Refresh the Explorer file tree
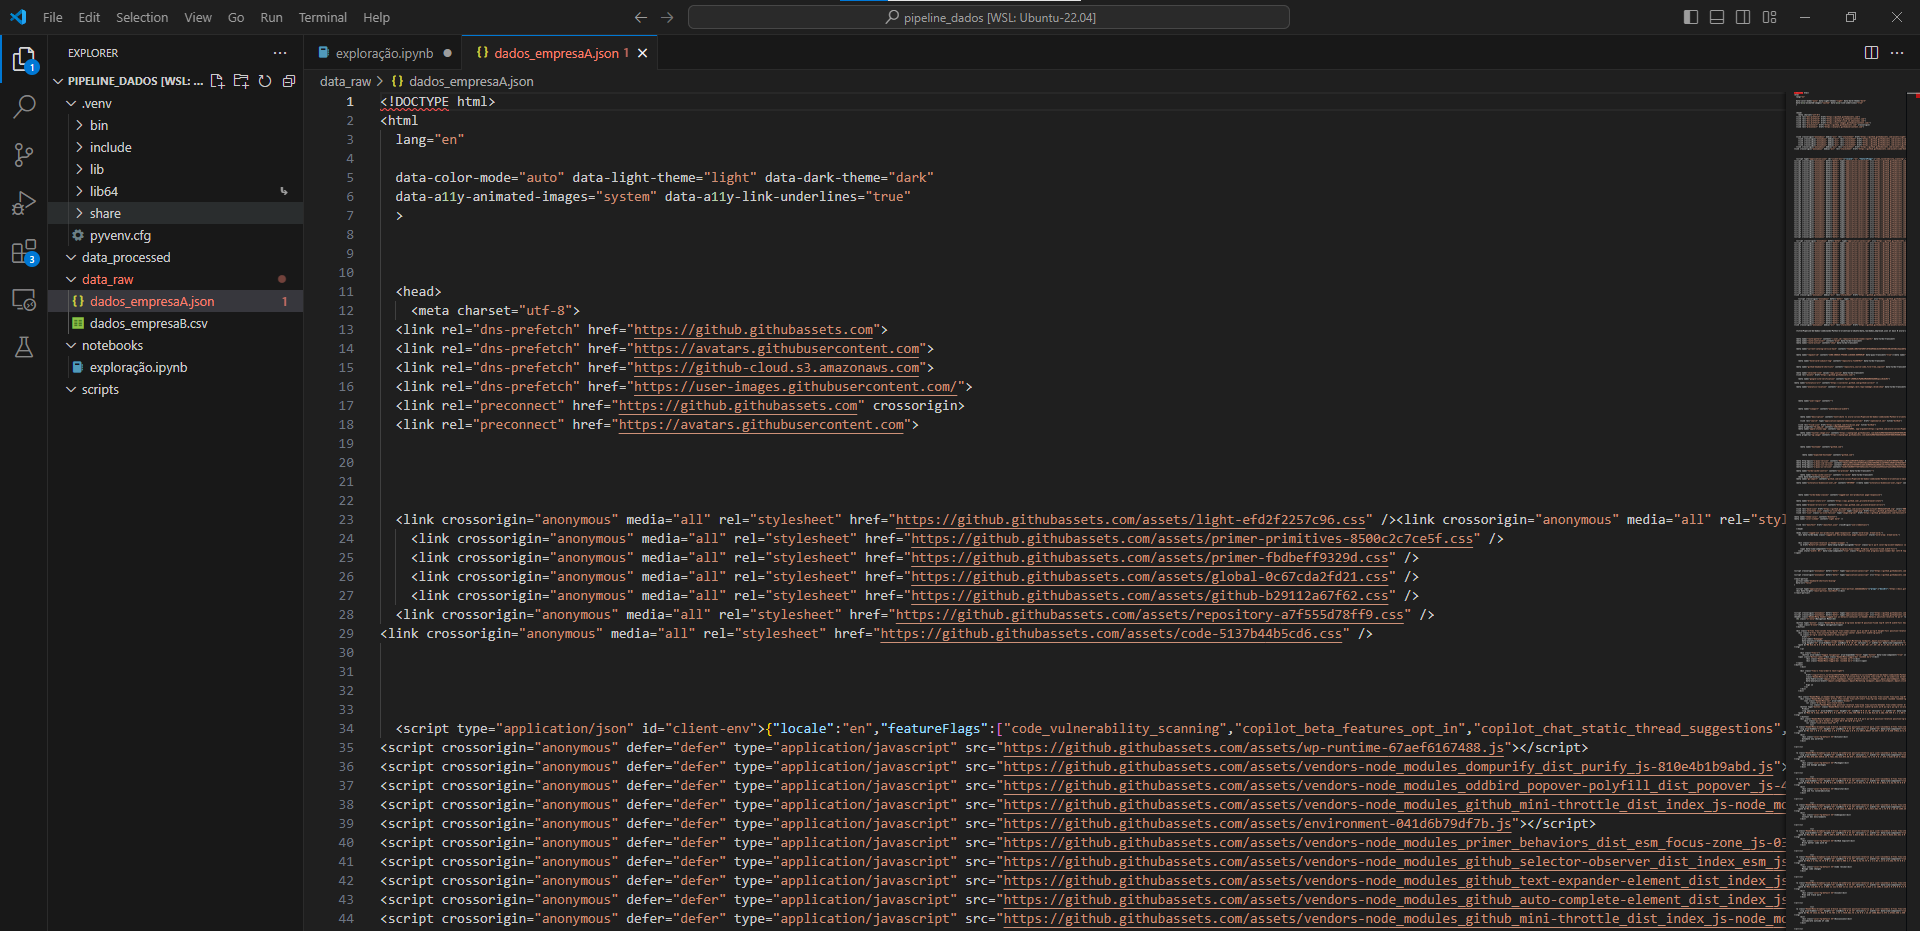The width and height of the screenshot is (1920, 931). 265,81
